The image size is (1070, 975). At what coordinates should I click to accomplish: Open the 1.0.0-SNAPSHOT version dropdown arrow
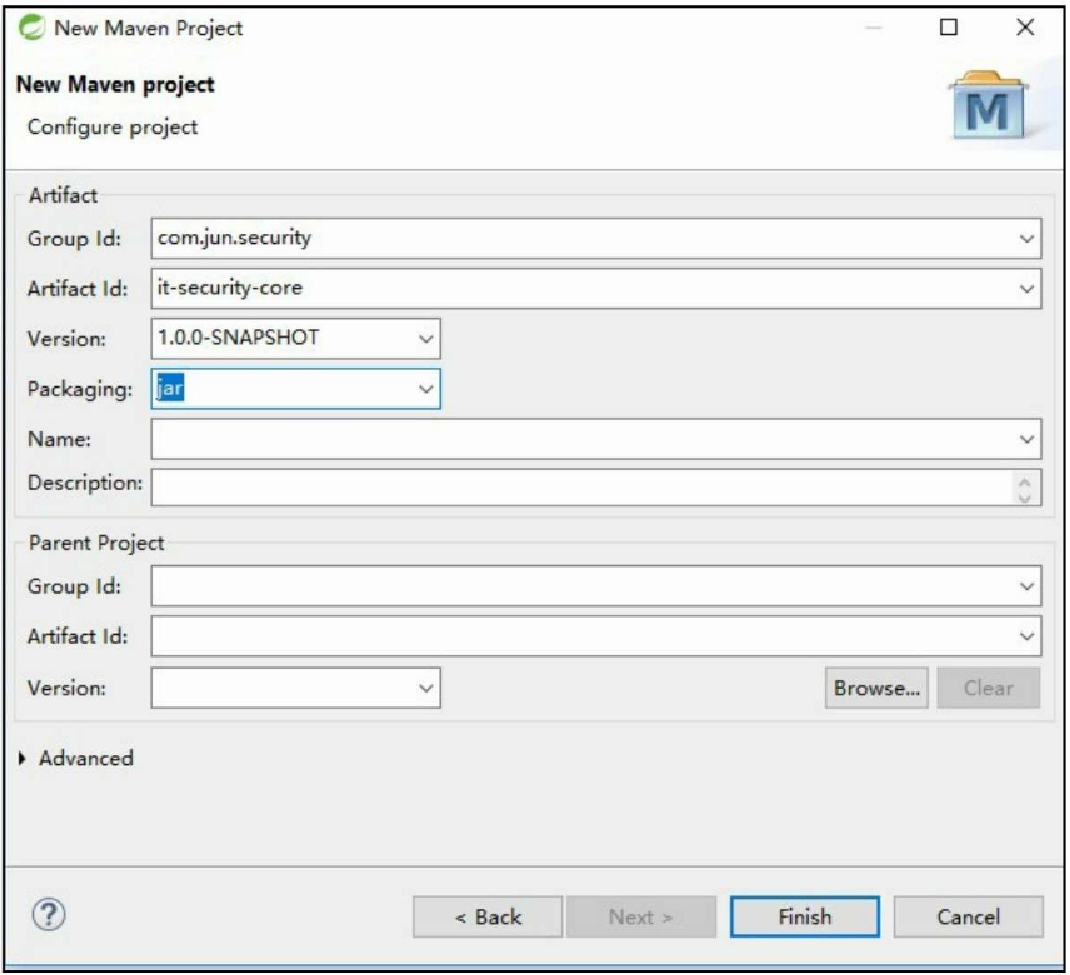click(425, 338)
